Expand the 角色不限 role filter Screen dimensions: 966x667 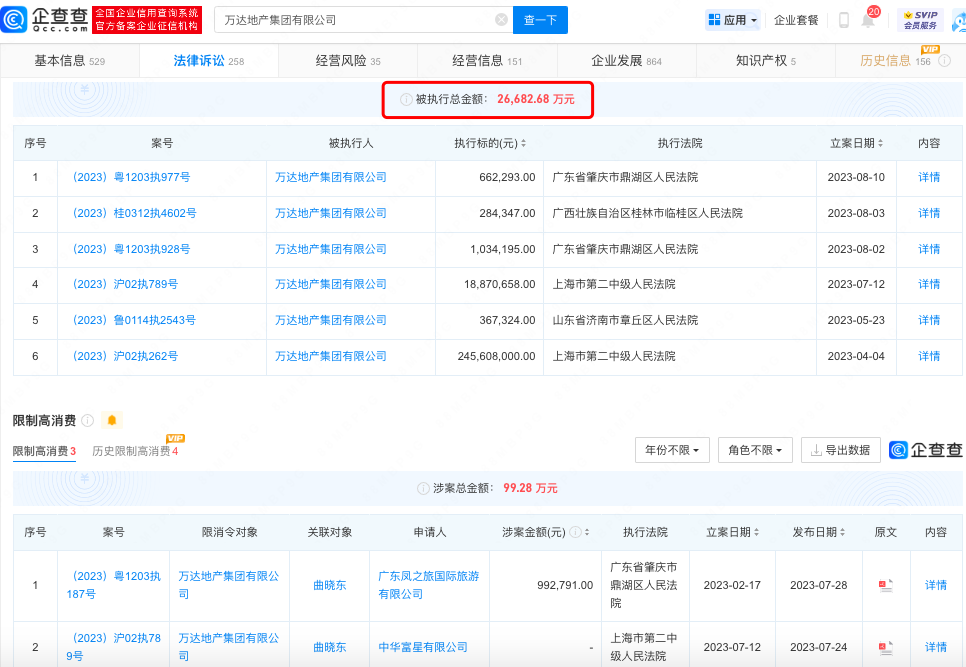point(755,450)
